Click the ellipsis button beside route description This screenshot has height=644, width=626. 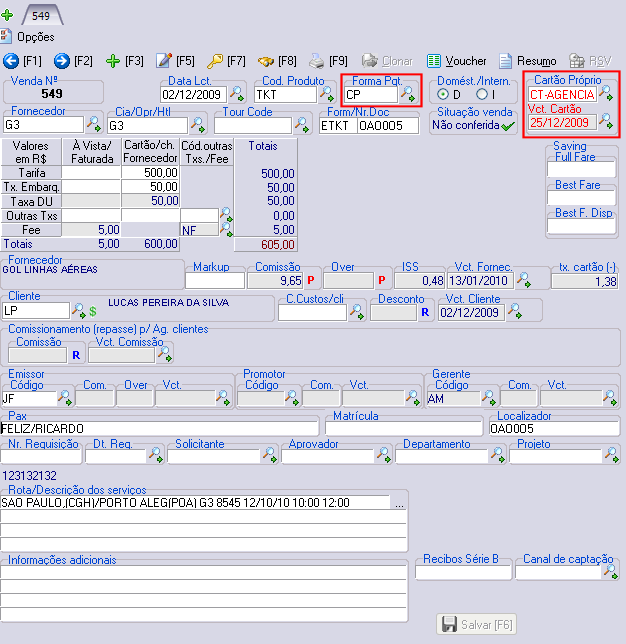point(399,504)
